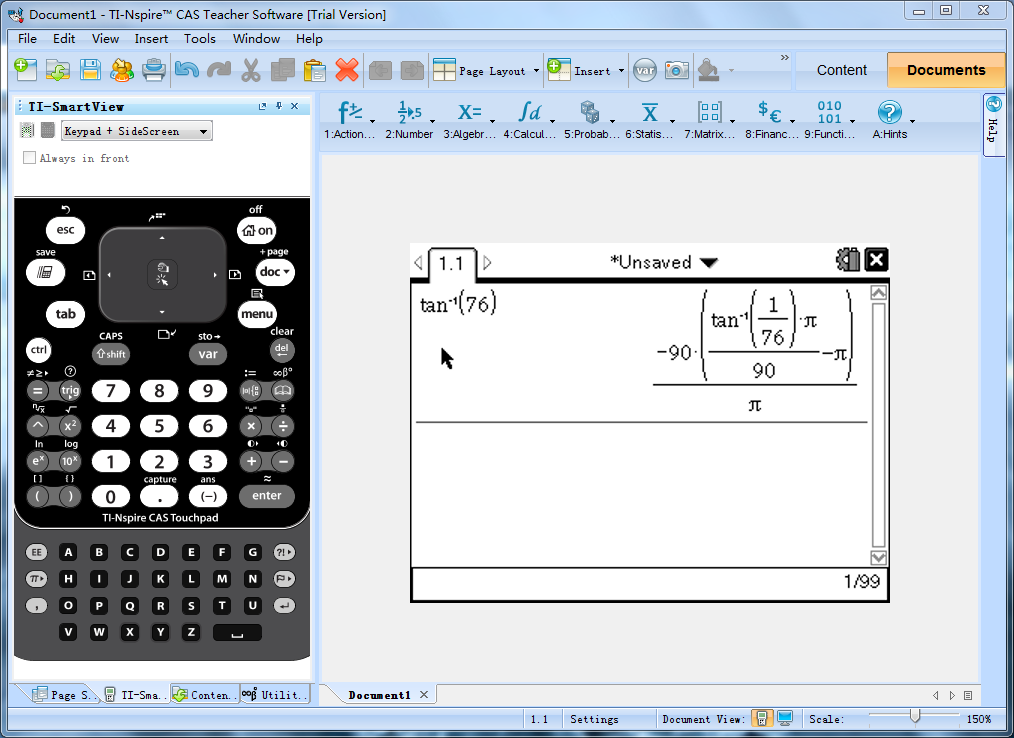The image size is (1014, 738).
Task: Open the 5:Probability dice icon
Action: coord(589,113)
